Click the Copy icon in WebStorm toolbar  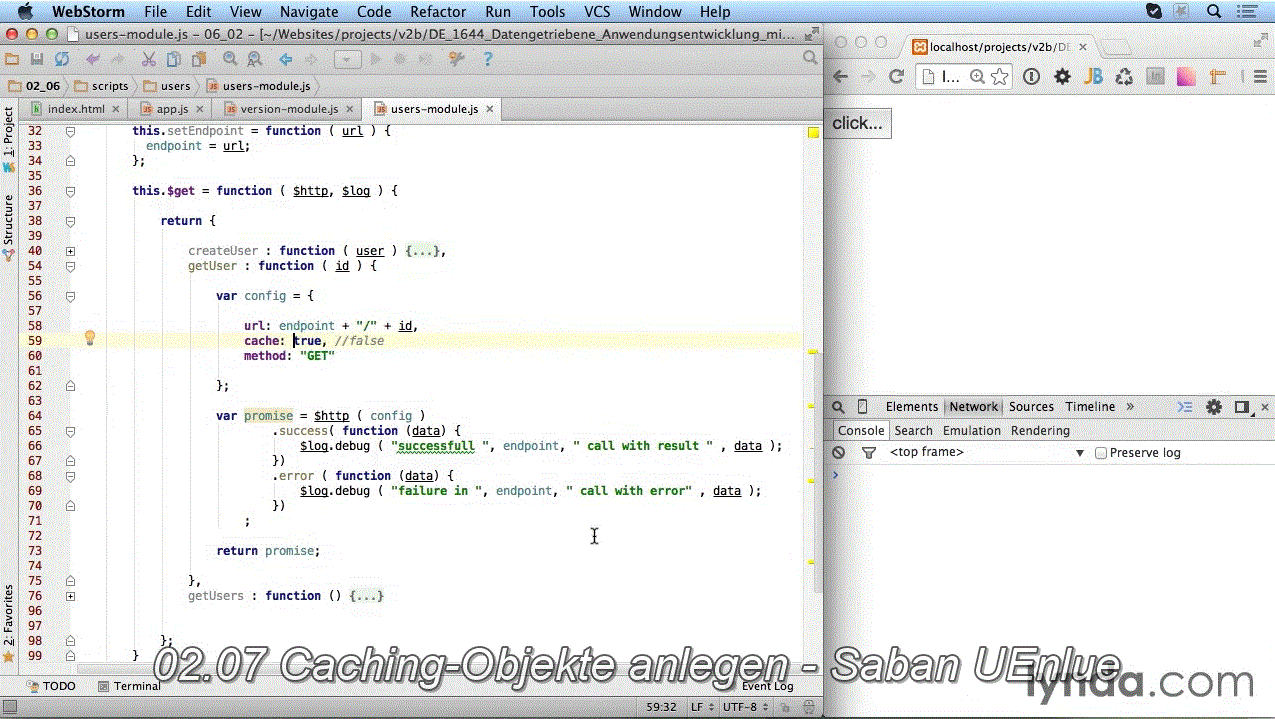pyautogui.click(x=173, y=60)
